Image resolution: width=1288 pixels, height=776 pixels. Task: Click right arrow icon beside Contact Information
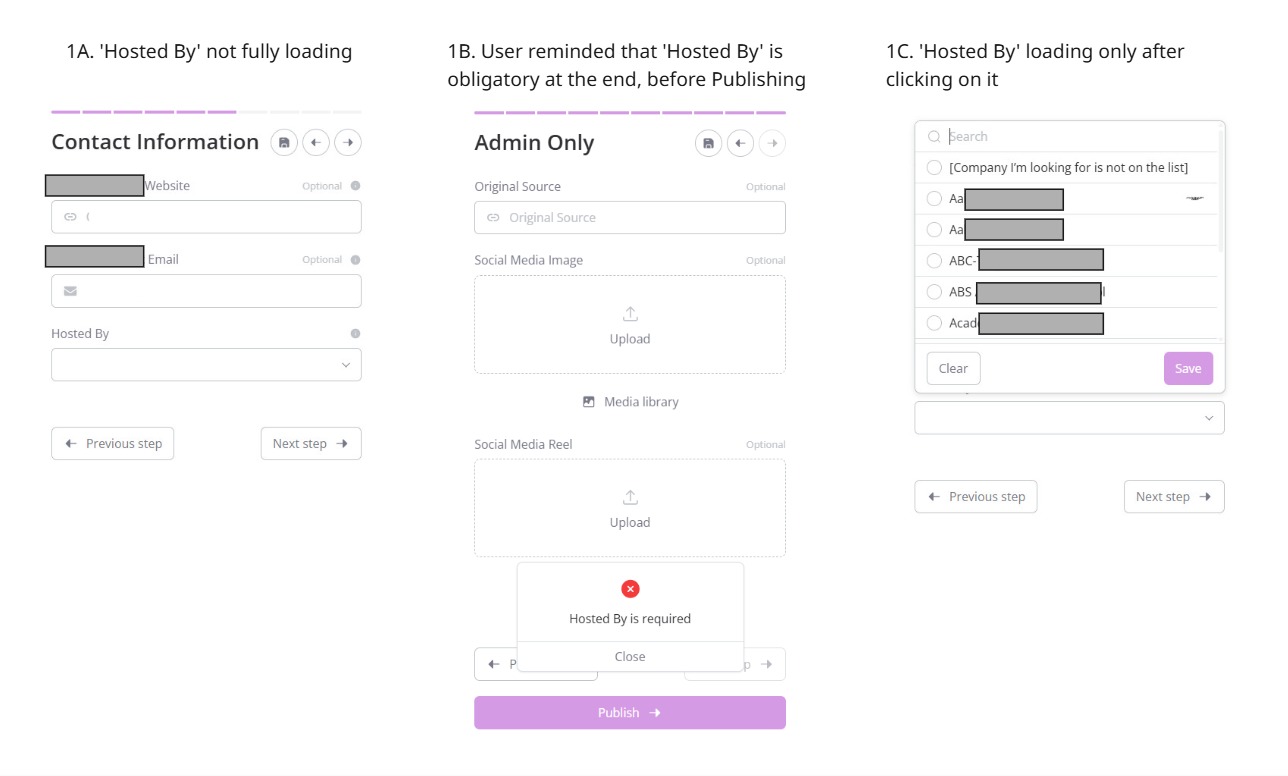[348, 143]
